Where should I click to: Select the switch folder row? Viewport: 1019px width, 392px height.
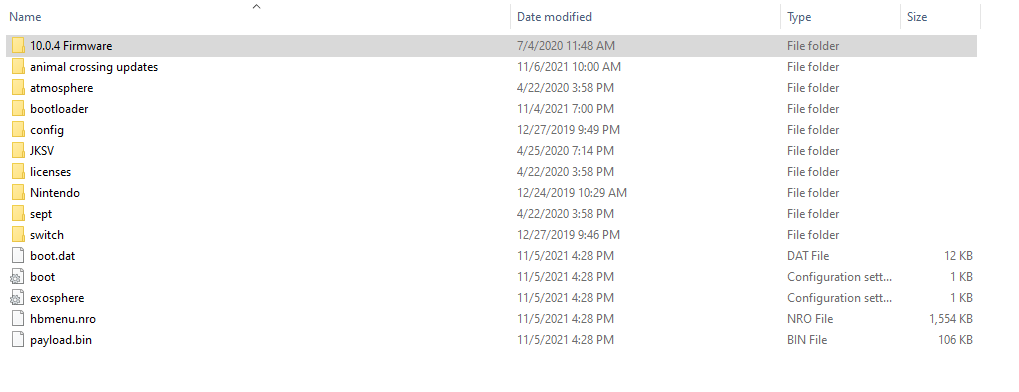point(491,235)
